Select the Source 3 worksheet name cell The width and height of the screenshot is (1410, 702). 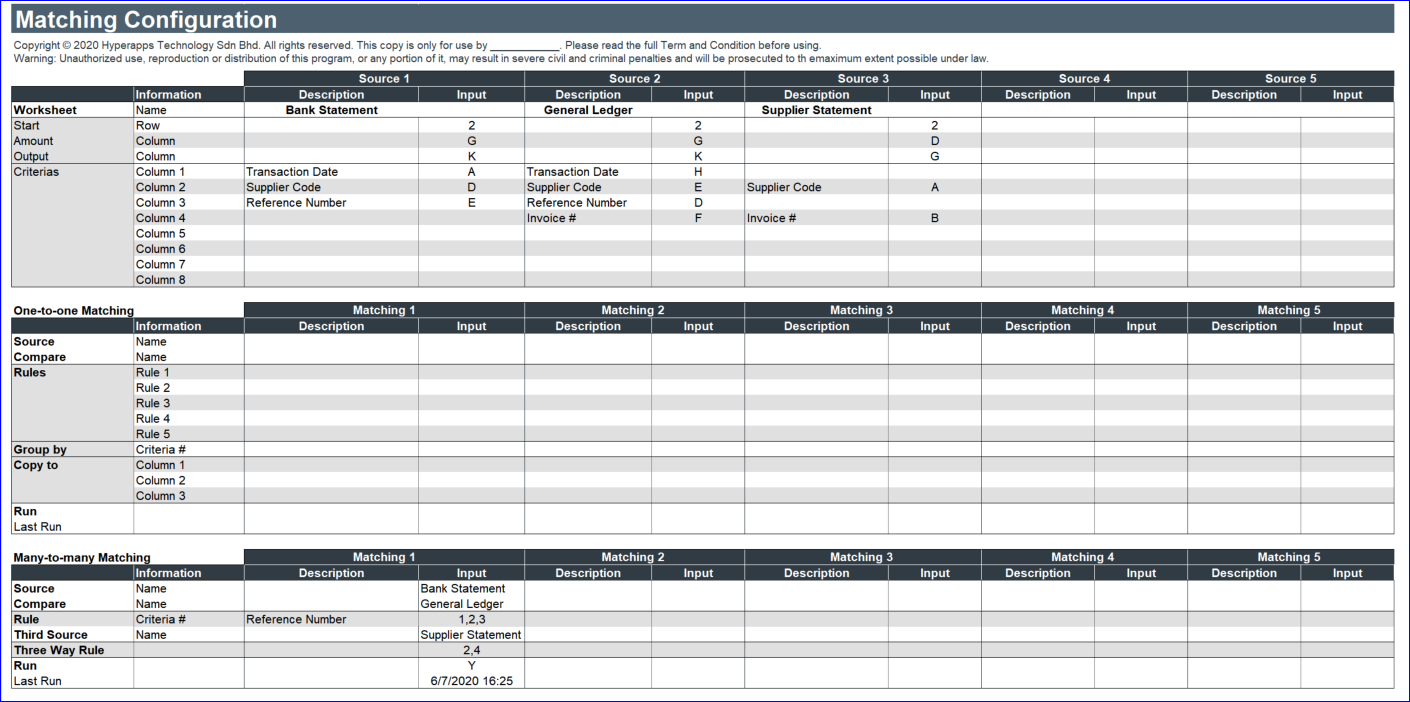pyautogui.click(x=816, y=110)
